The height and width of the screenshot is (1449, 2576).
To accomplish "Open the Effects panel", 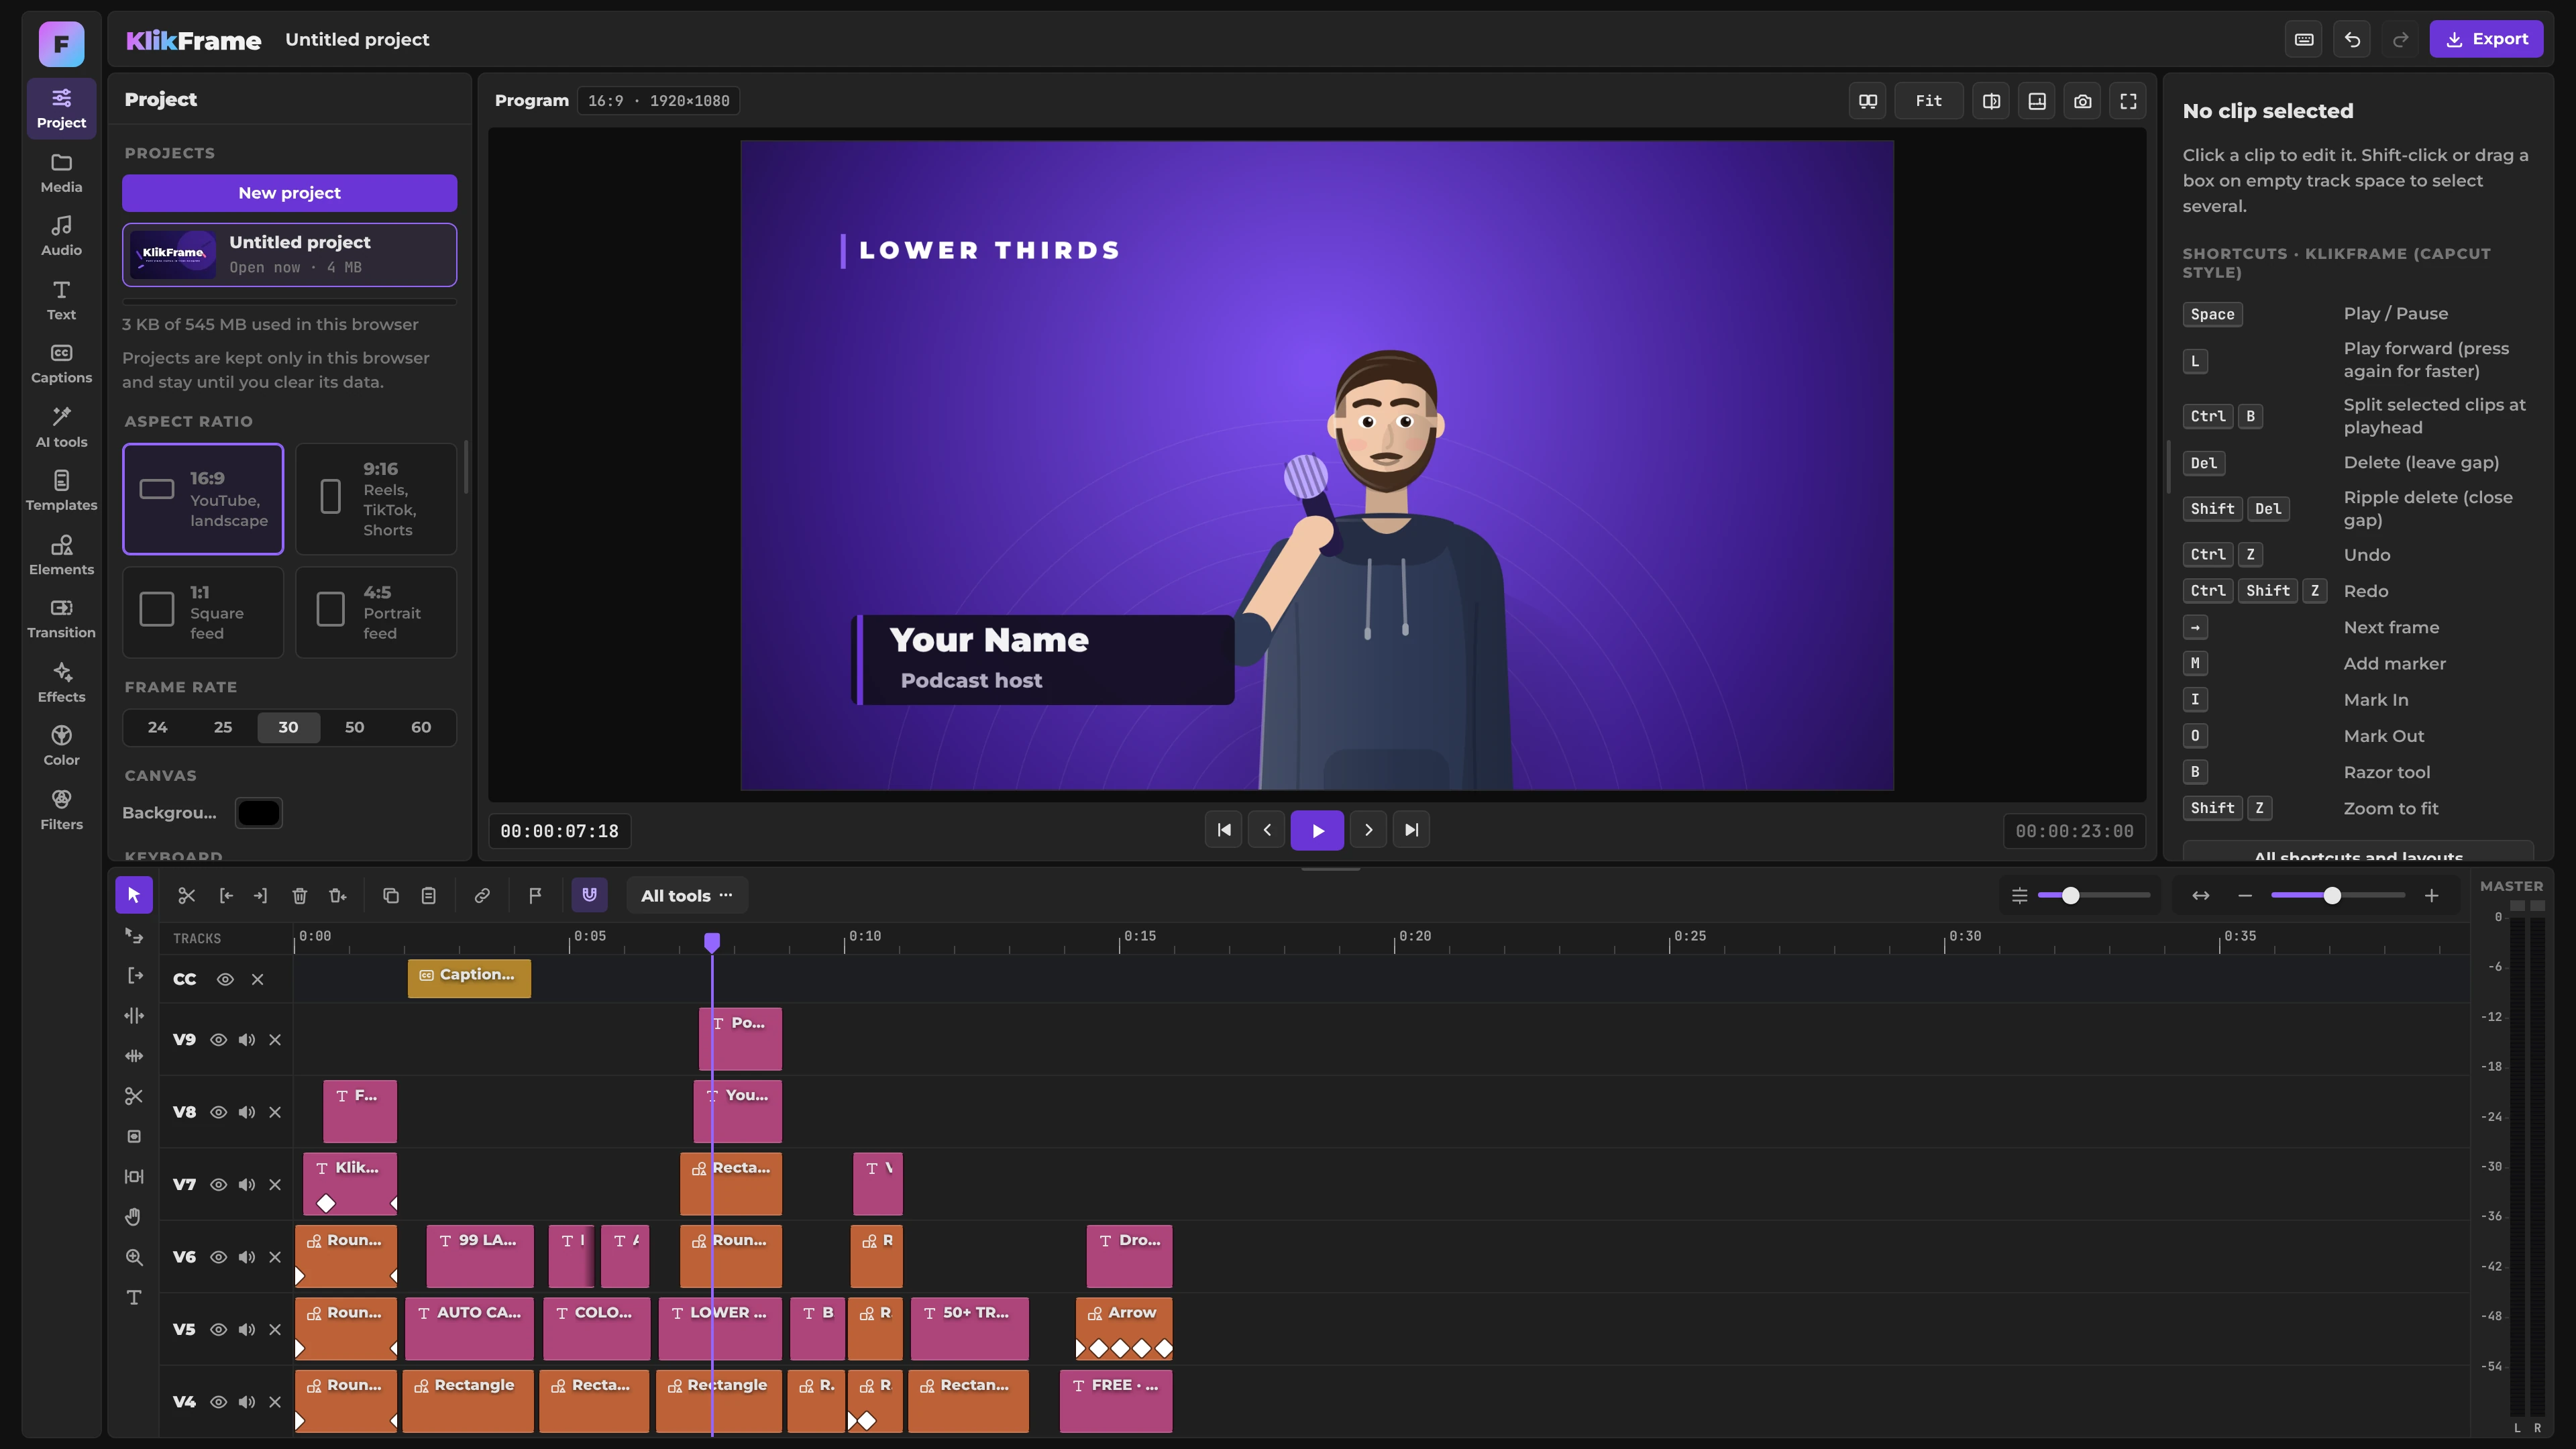I will 61,683.
